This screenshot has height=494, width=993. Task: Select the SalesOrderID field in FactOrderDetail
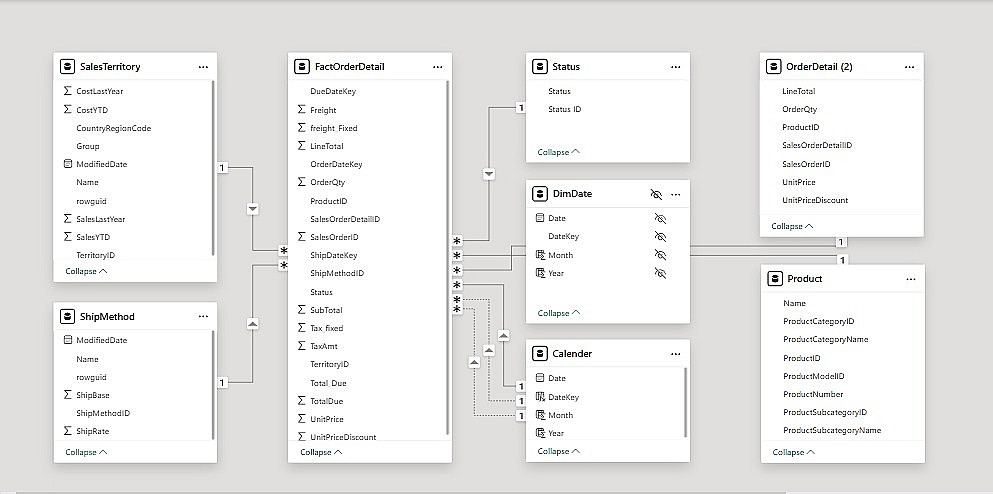(x=334, y=237)
